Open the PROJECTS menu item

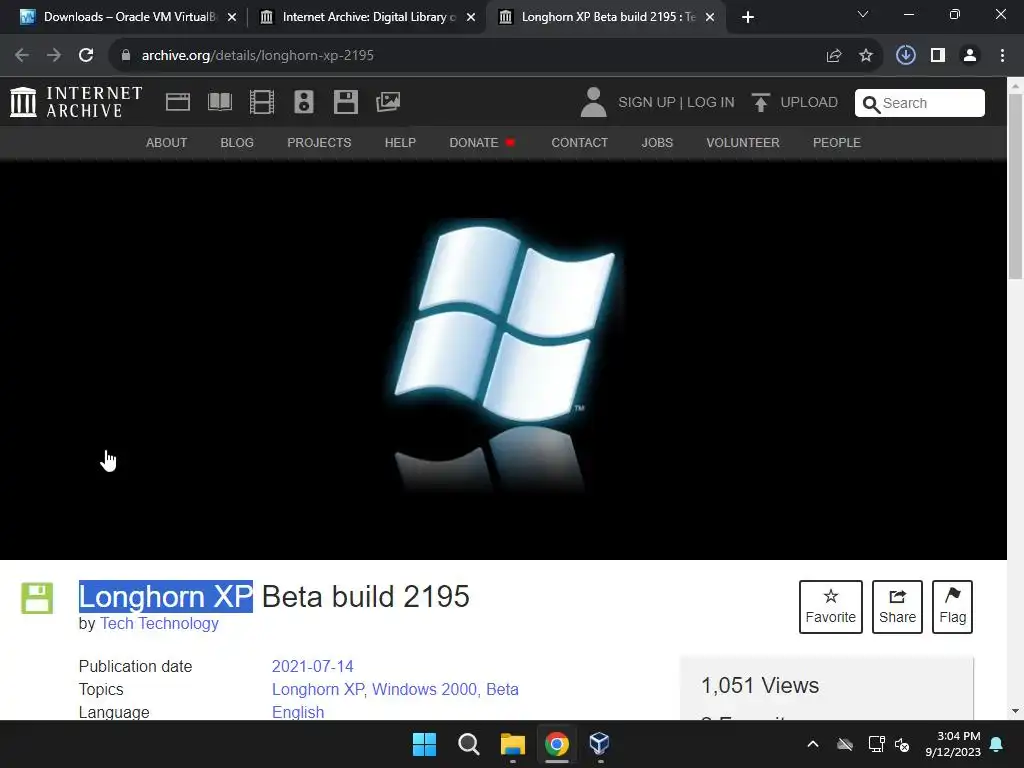[x=319, y=142]
